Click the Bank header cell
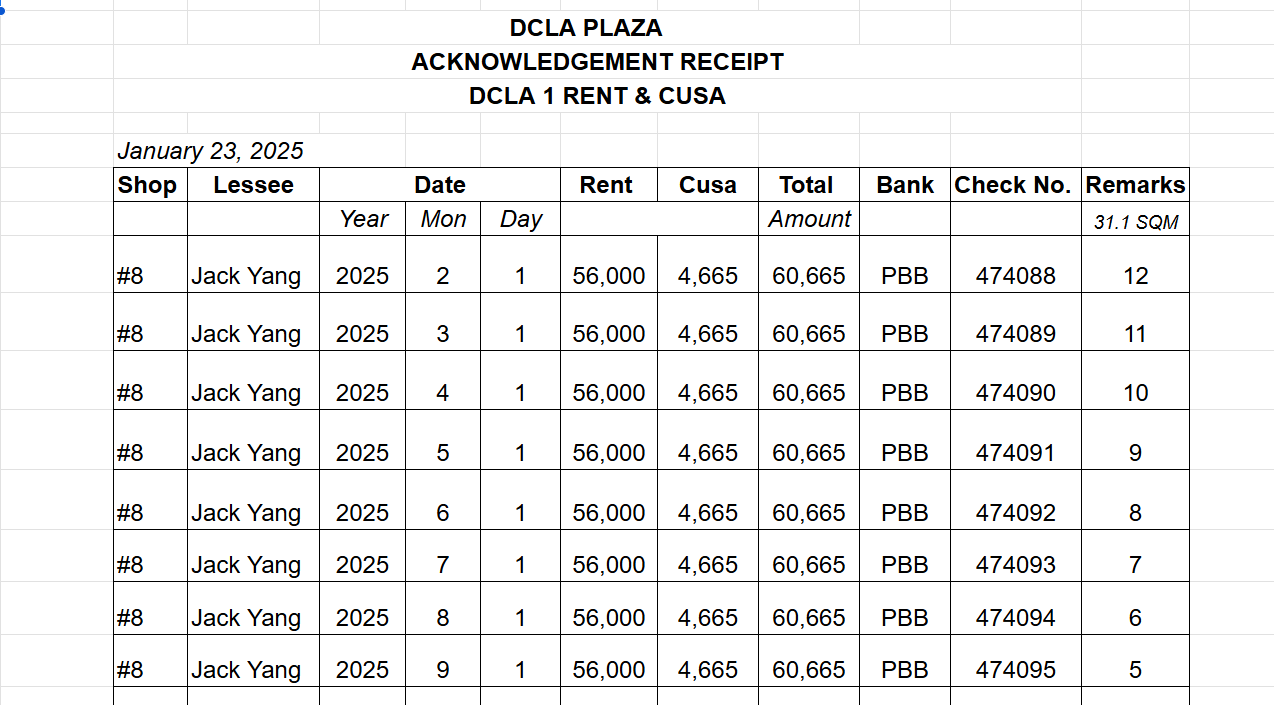Image resolution: width=1274 pixels, height=705 pixels. click(904, 185)
